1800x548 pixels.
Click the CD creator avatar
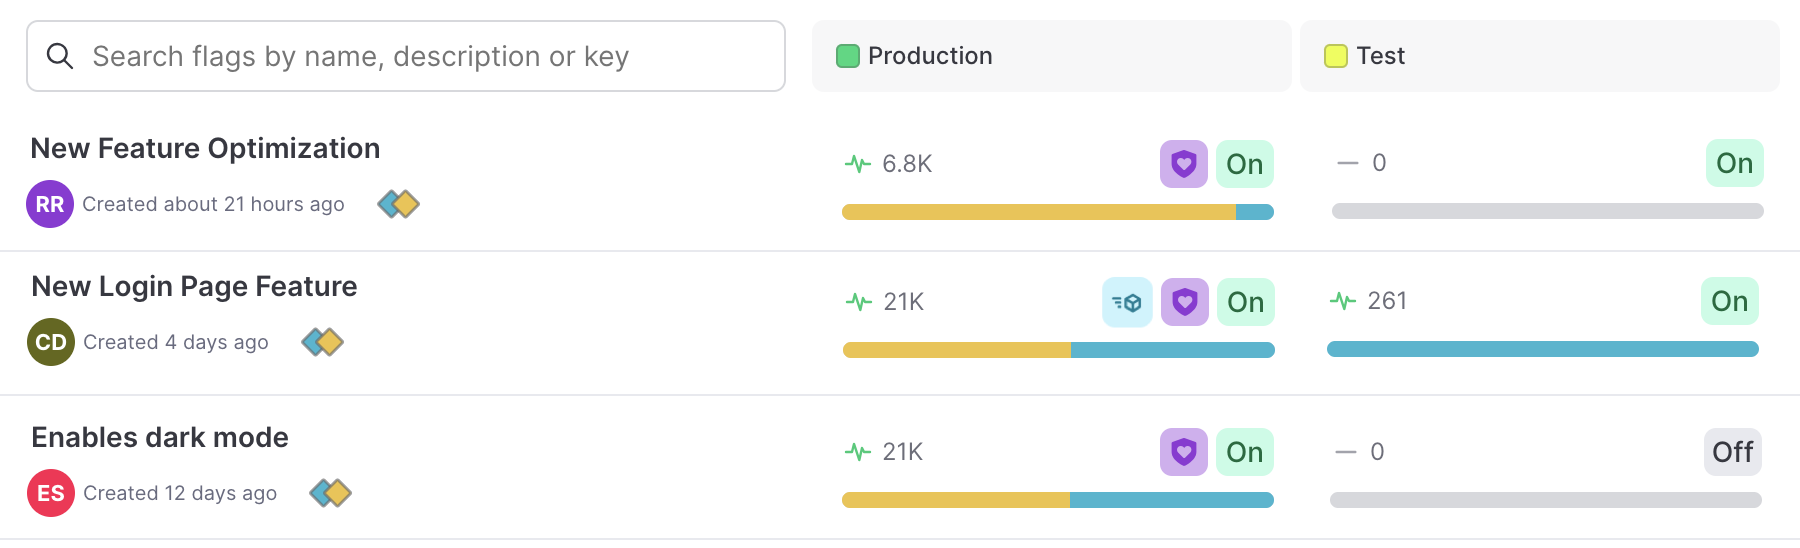(x=51, y=342)
